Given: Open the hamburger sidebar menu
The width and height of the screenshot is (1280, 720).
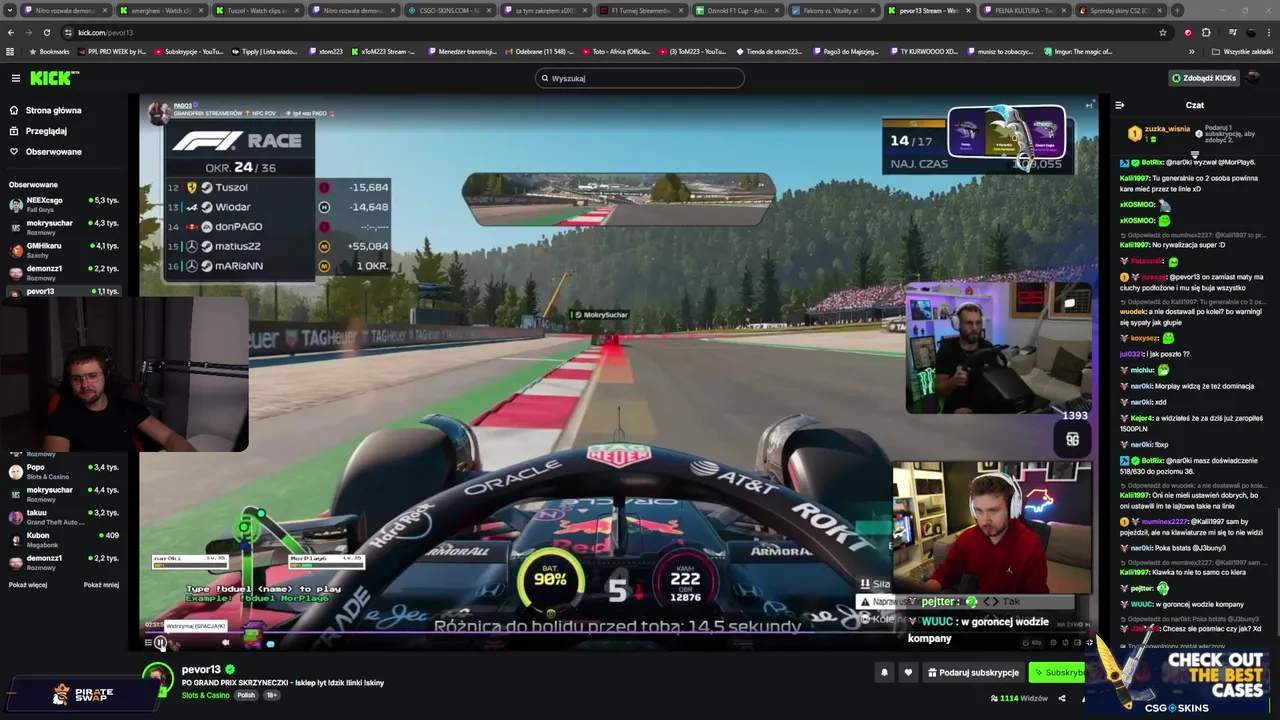Looking at the screenshot, I should [15, 78].
